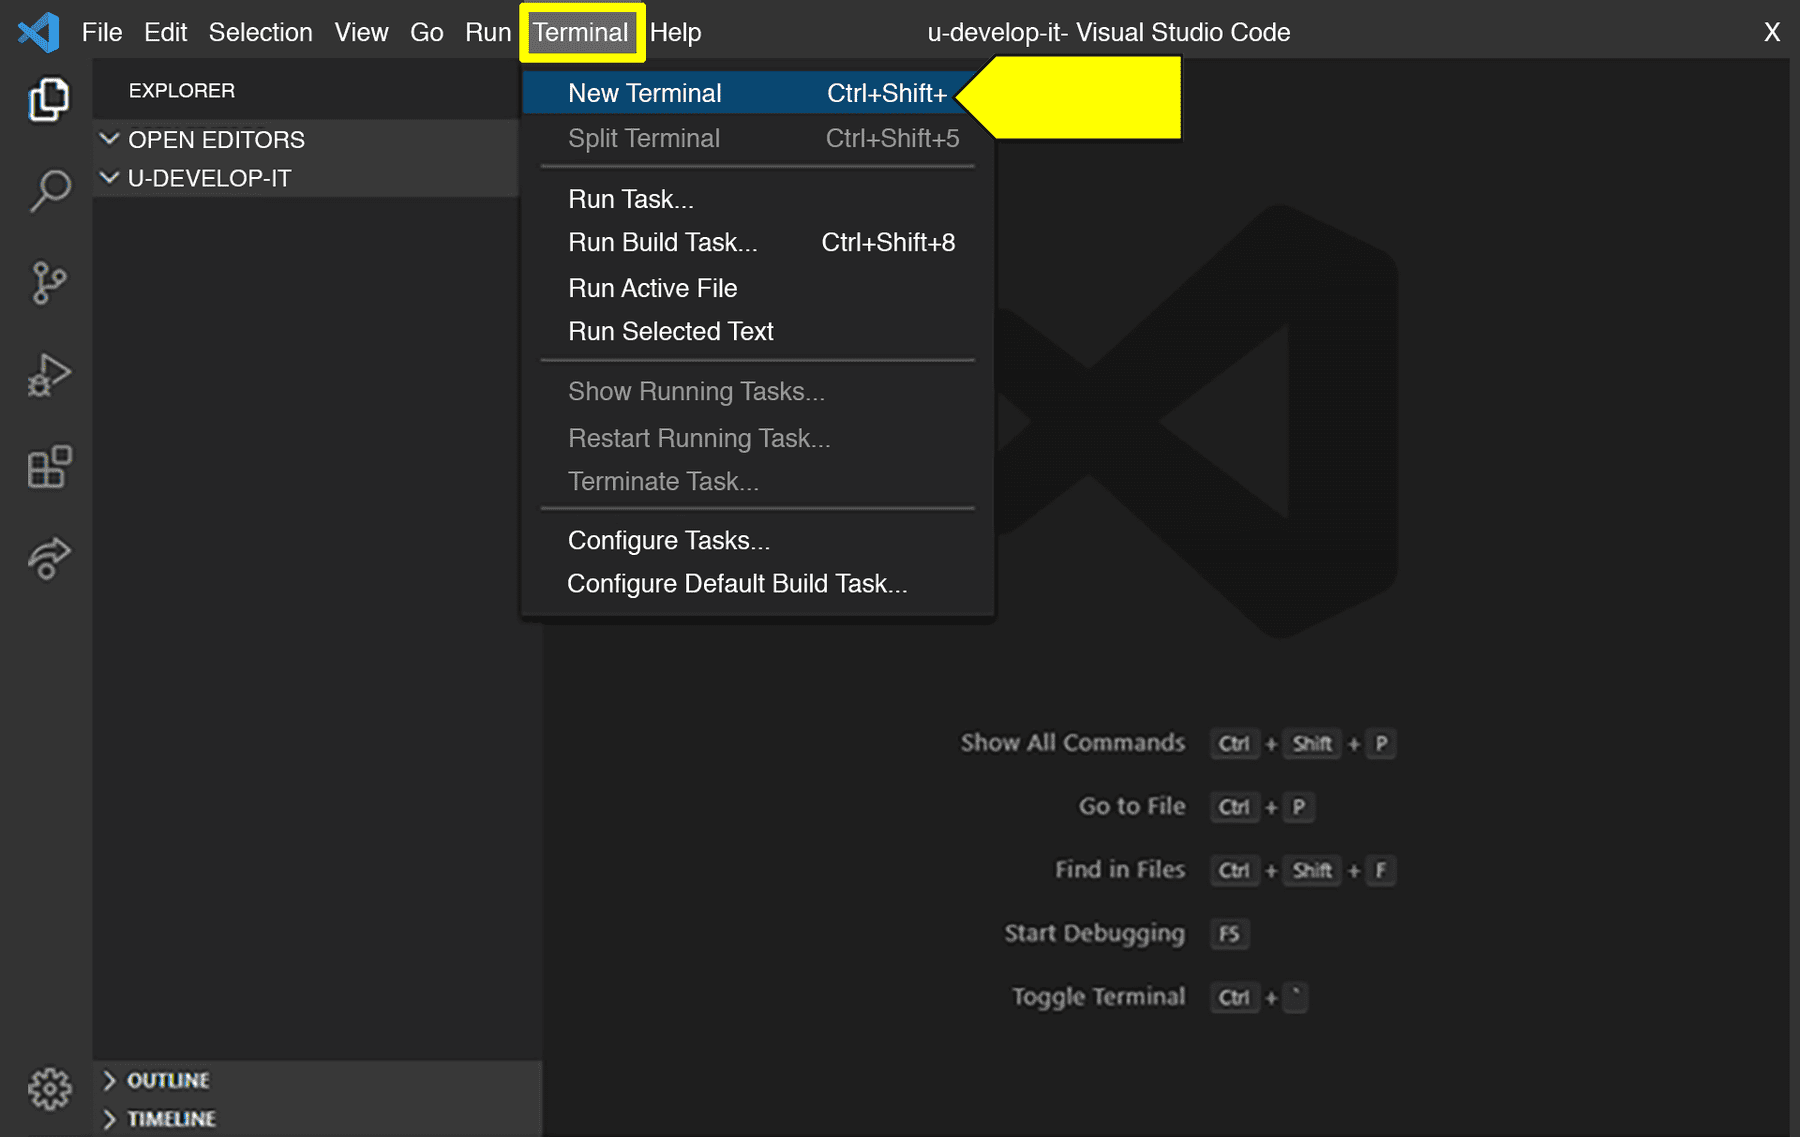Open the Explorer view icon
Screen dimensions: 1800x1137
click(x=48, y=99)
